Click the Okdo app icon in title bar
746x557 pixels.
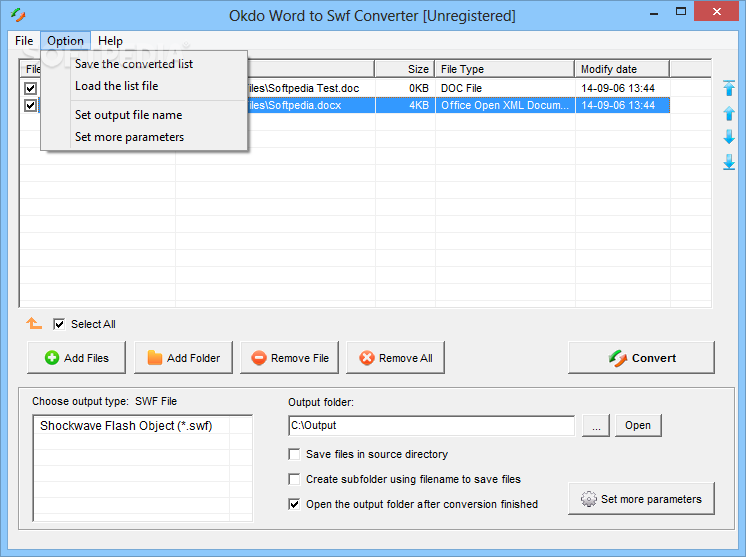[18, 15]
